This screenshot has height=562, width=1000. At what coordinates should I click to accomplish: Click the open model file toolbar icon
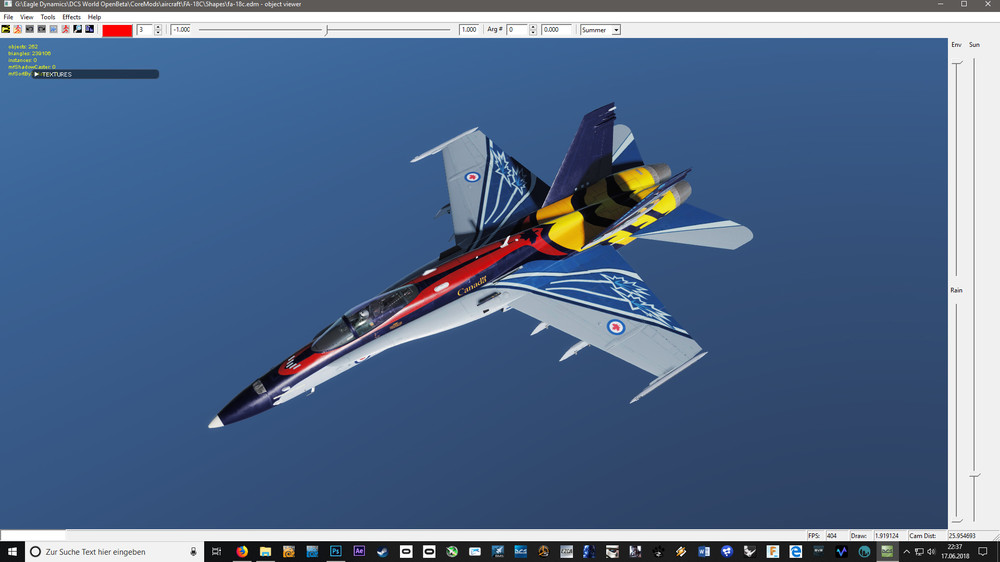(x=6, y=29)
